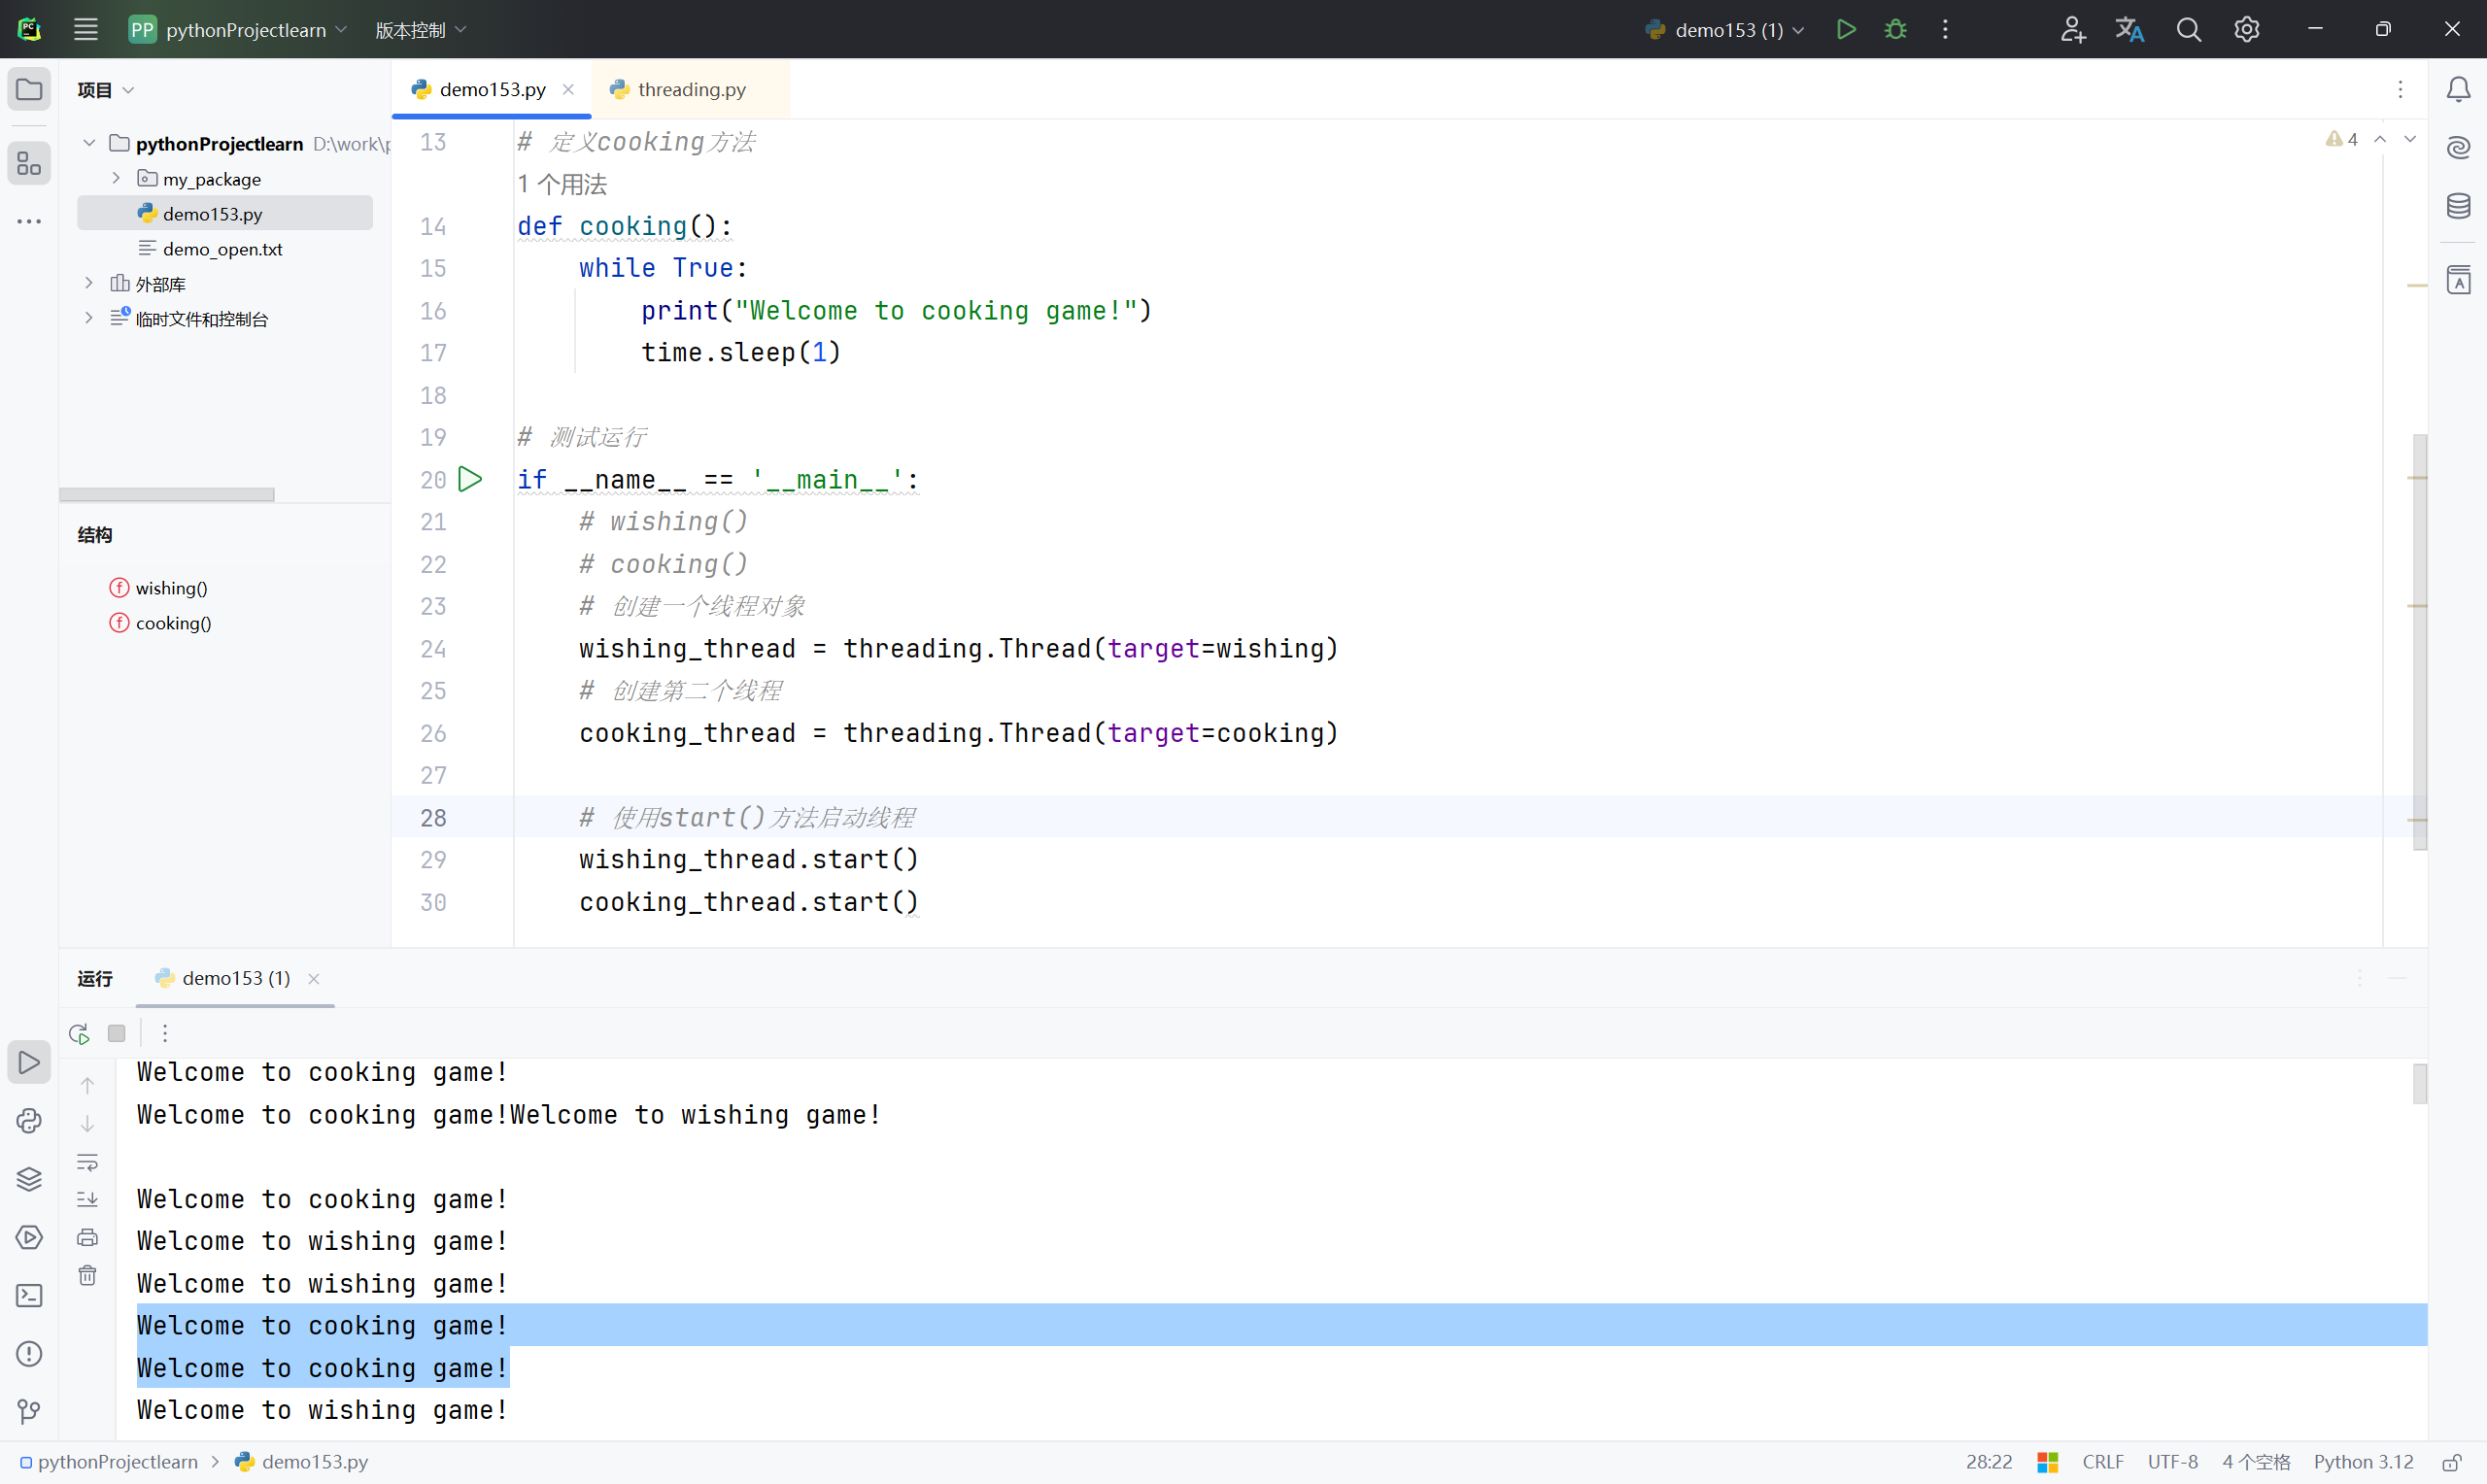Open Search Everywhere magnifier
The height and width of the screenshot is (1484, 2487).
[2188, 29]
